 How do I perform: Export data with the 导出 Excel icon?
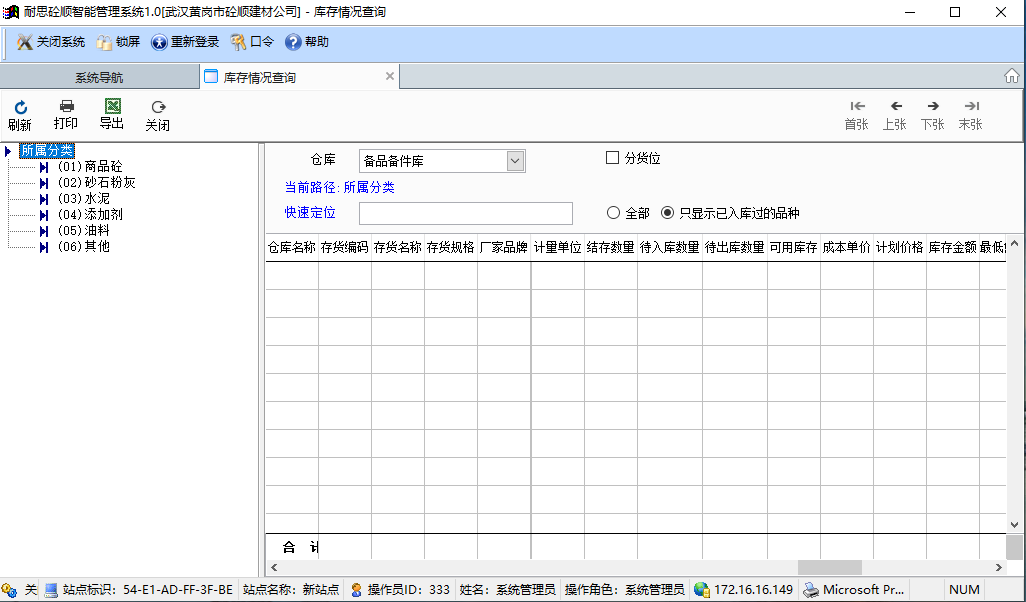112,106
